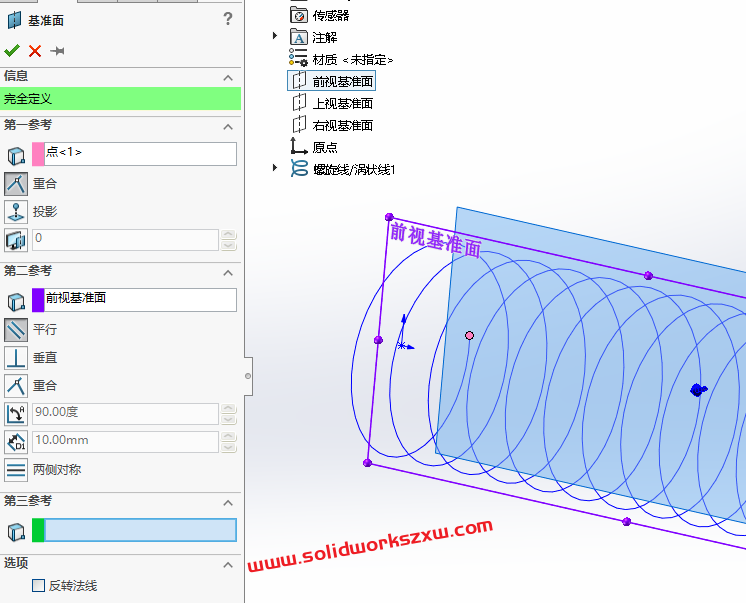Collapse the 第三参考 section
Image resolution: width=746 pixels, height=603 pixels.
(228, 503)
